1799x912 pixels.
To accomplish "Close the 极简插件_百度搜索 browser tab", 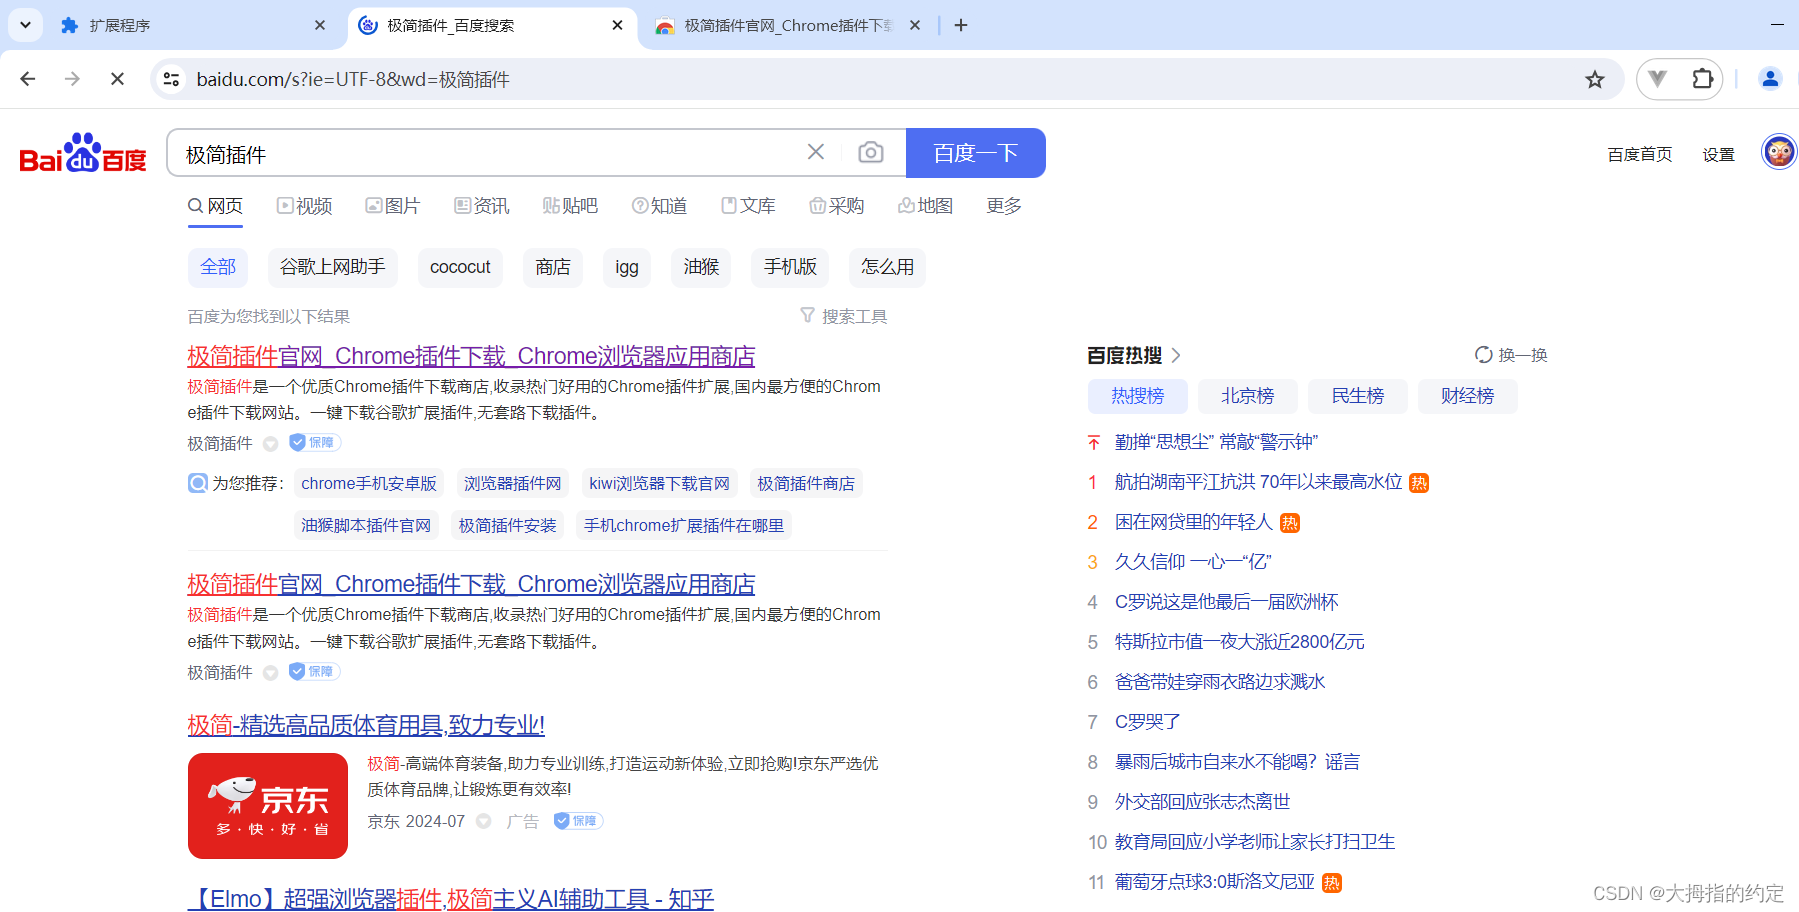I will [618, 25].
